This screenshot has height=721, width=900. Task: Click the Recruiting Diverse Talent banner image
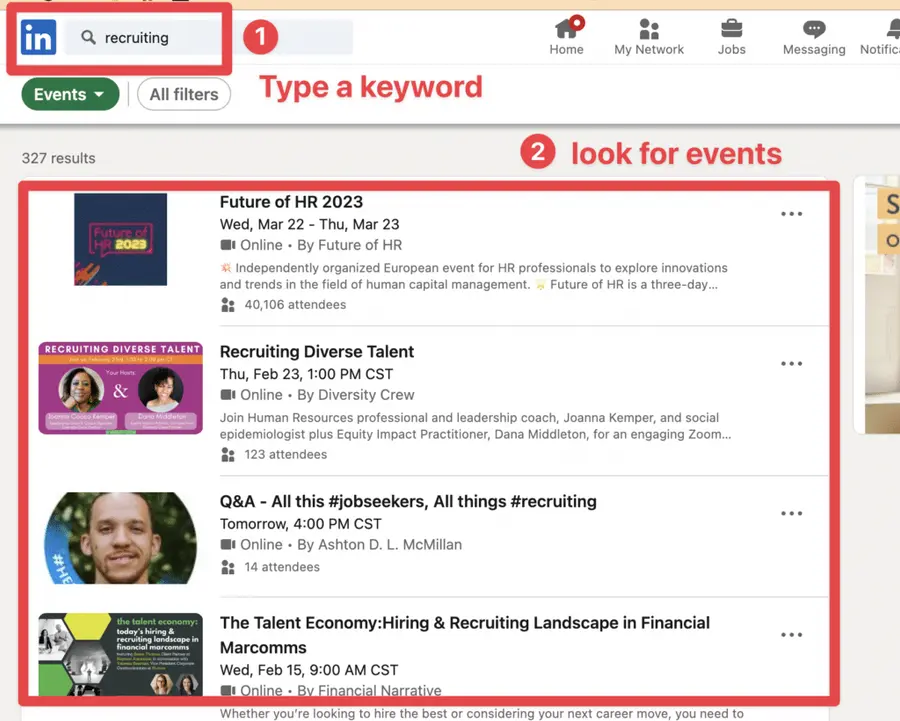click(121, 388)
